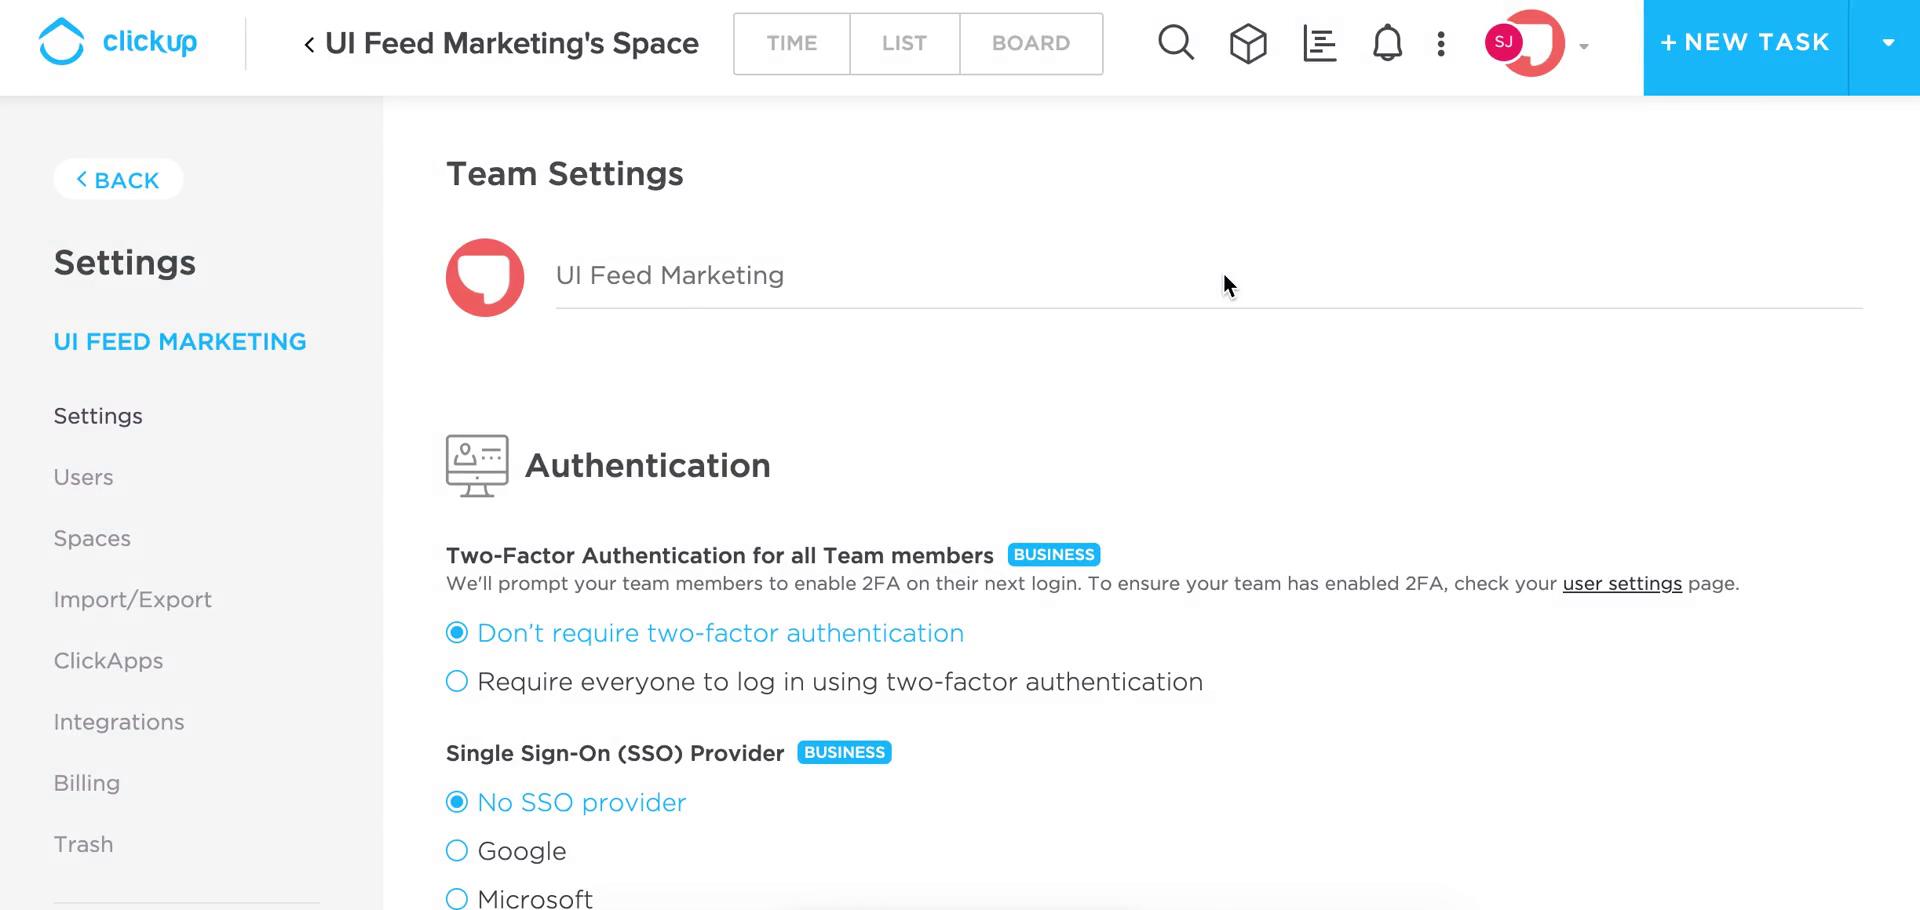This screenshot has height=910, width=1920.
Task: Follow the user settings link
Action: pyautogui.click(x=1622, y=584)
